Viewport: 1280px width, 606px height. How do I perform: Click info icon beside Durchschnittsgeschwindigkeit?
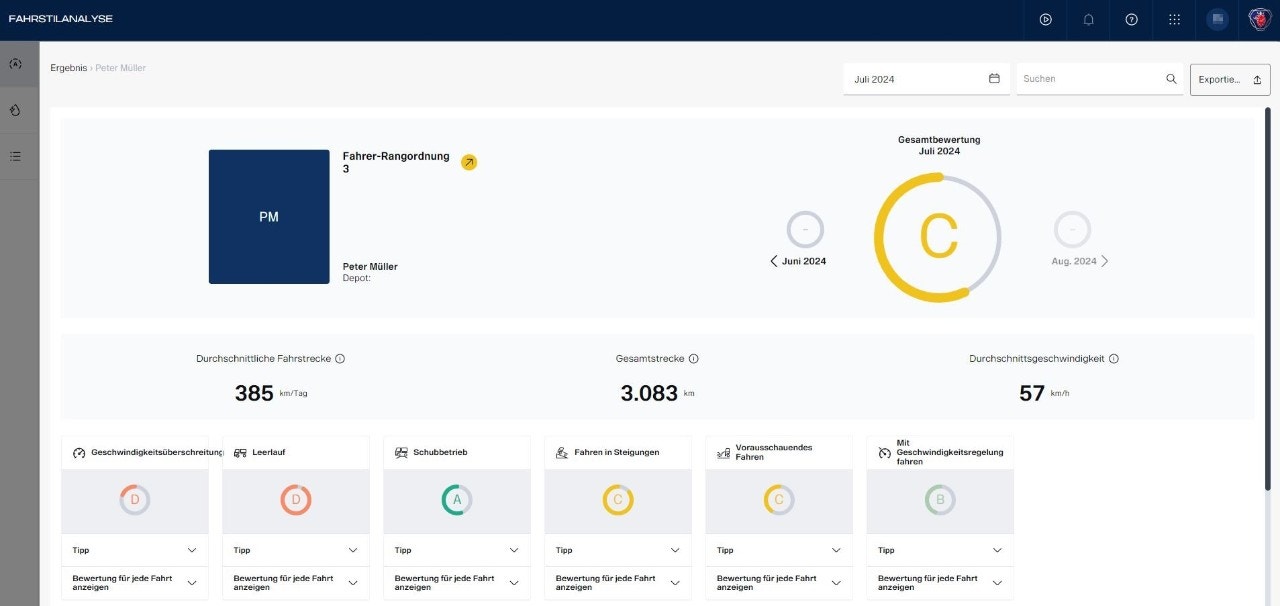click(x=1114, y=359)
